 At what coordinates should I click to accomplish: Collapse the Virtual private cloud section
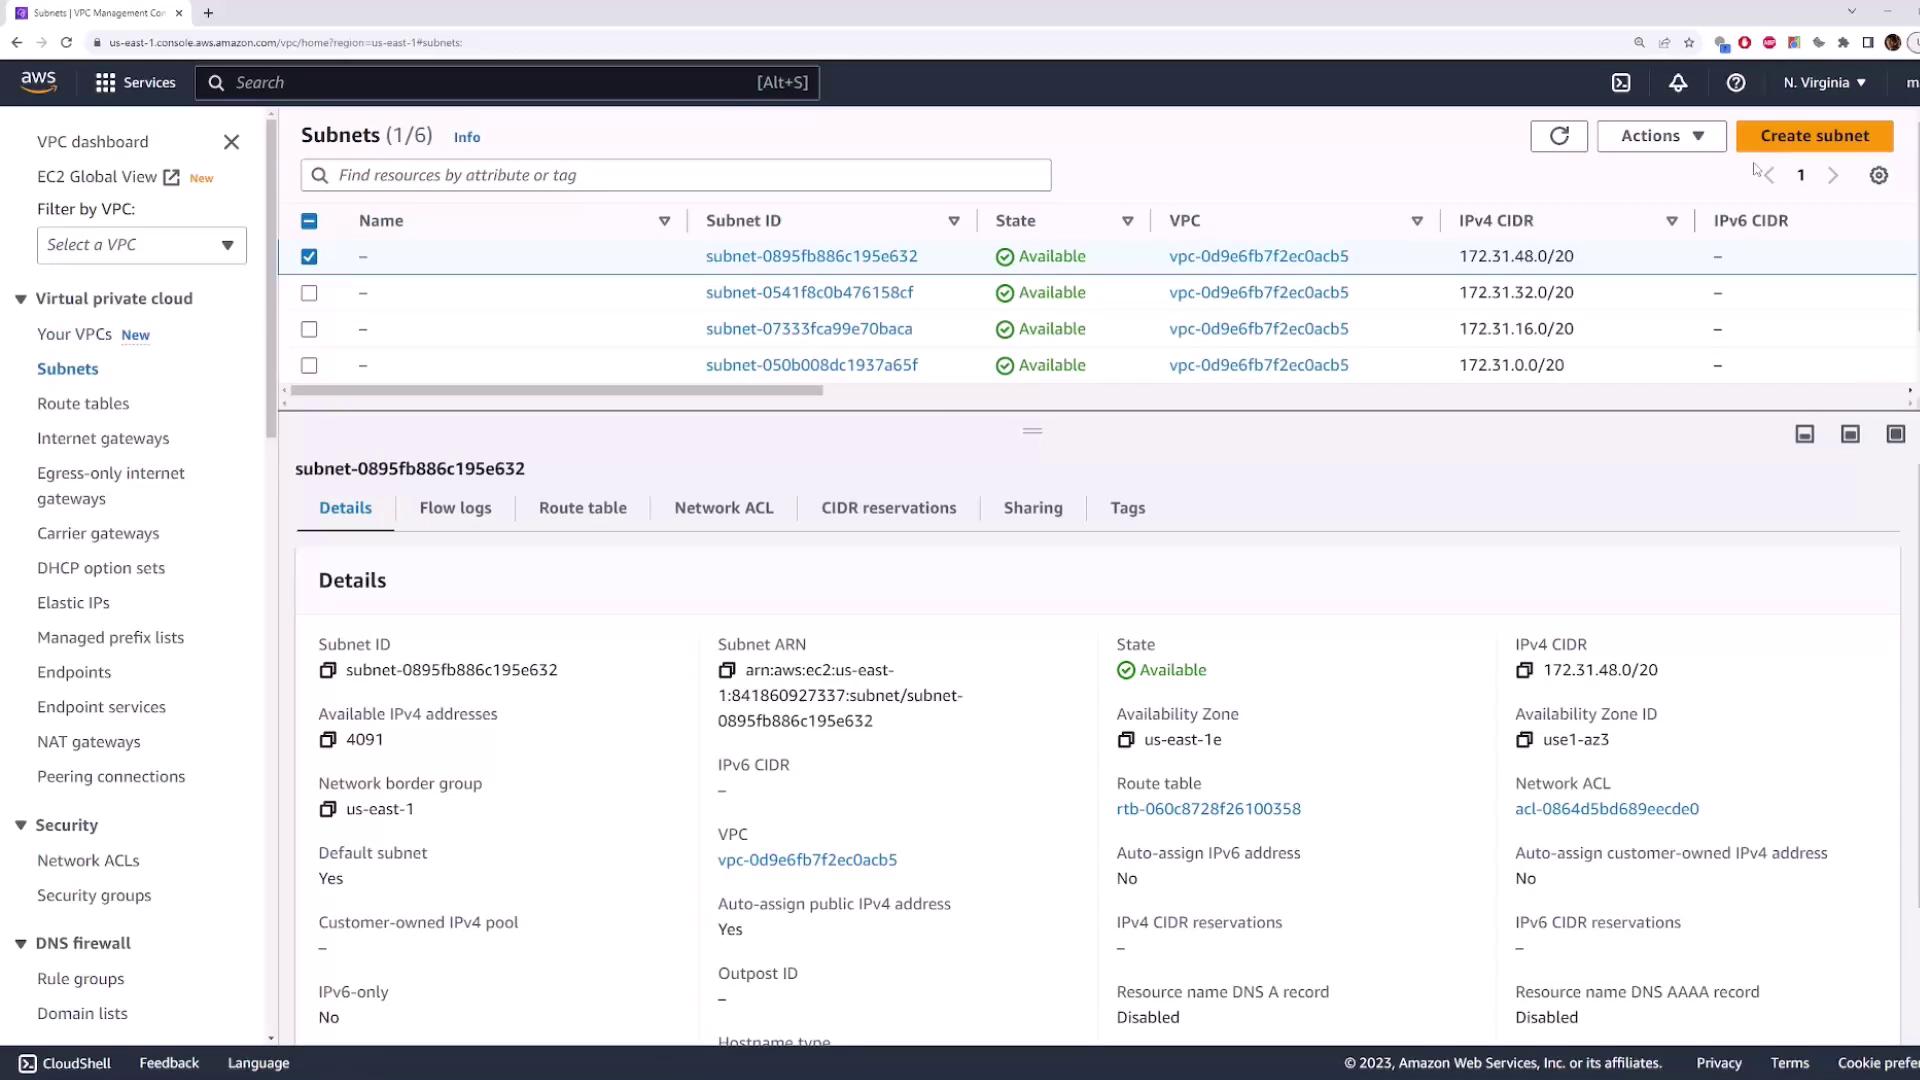pyautogui.click(x=21, y=299)
